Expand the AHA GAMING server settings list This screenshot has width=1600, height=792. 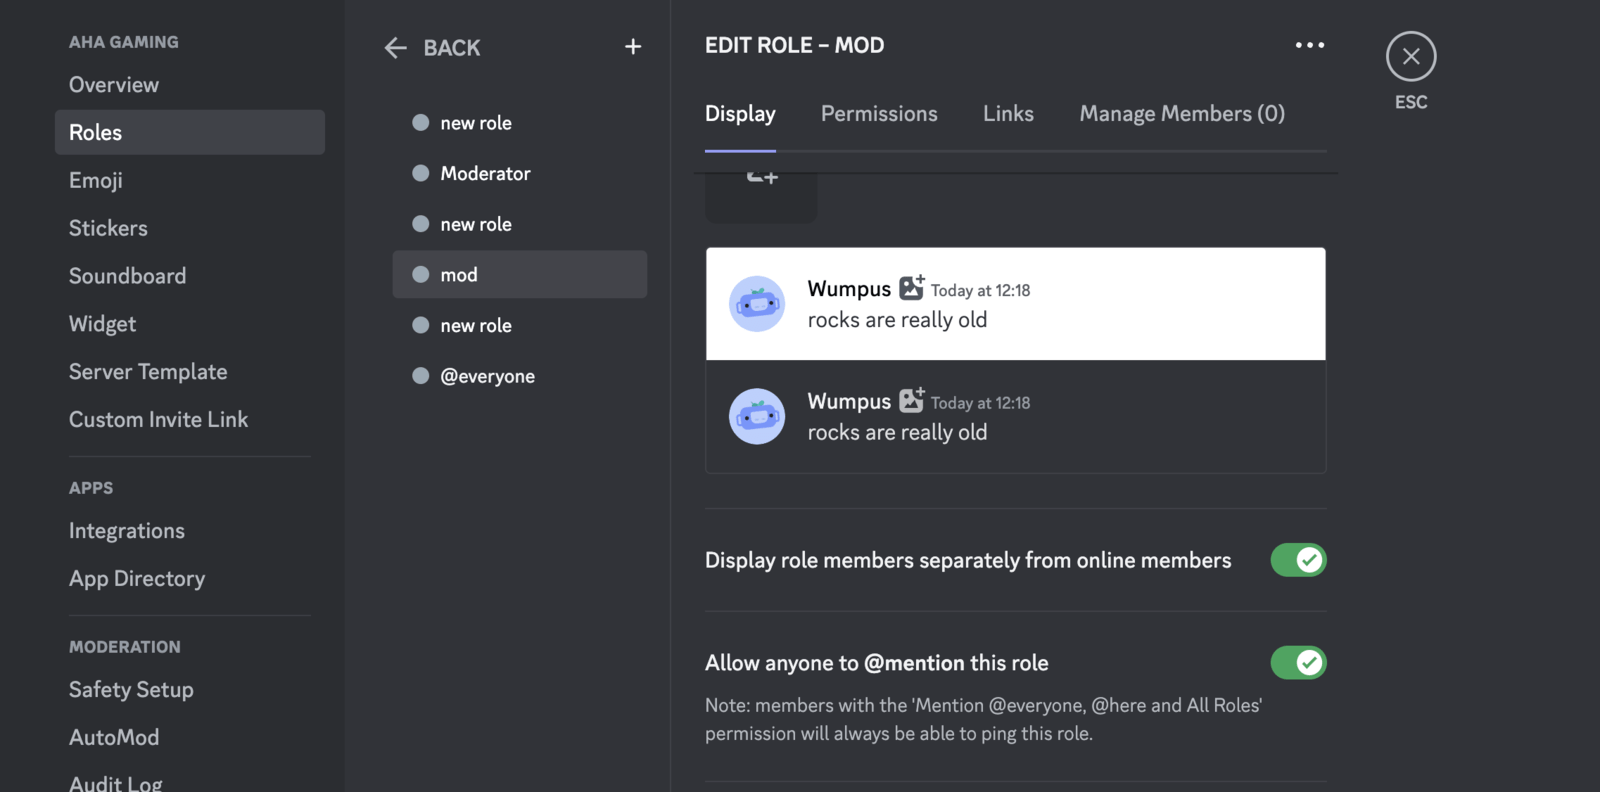click(123, 41)
